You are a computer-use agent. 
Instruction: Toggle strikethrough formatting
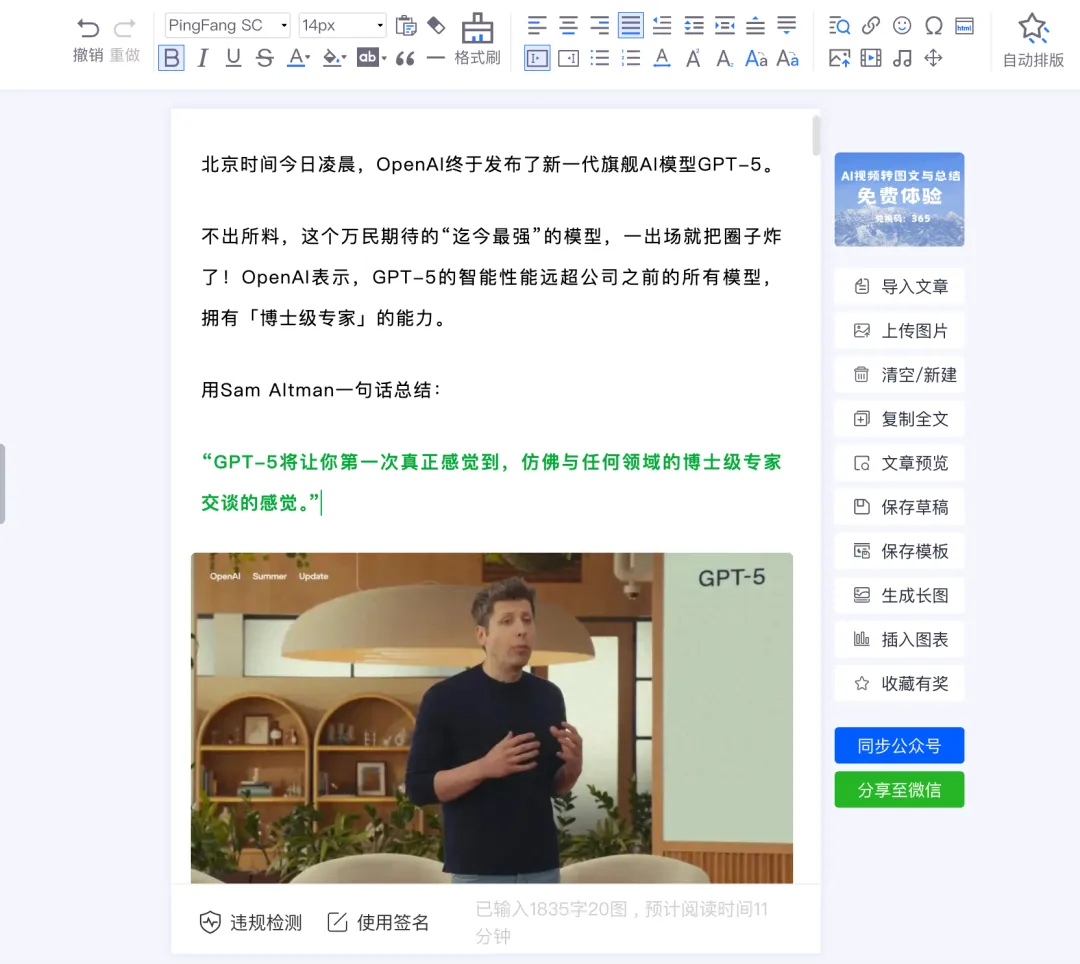coord(264,59)
